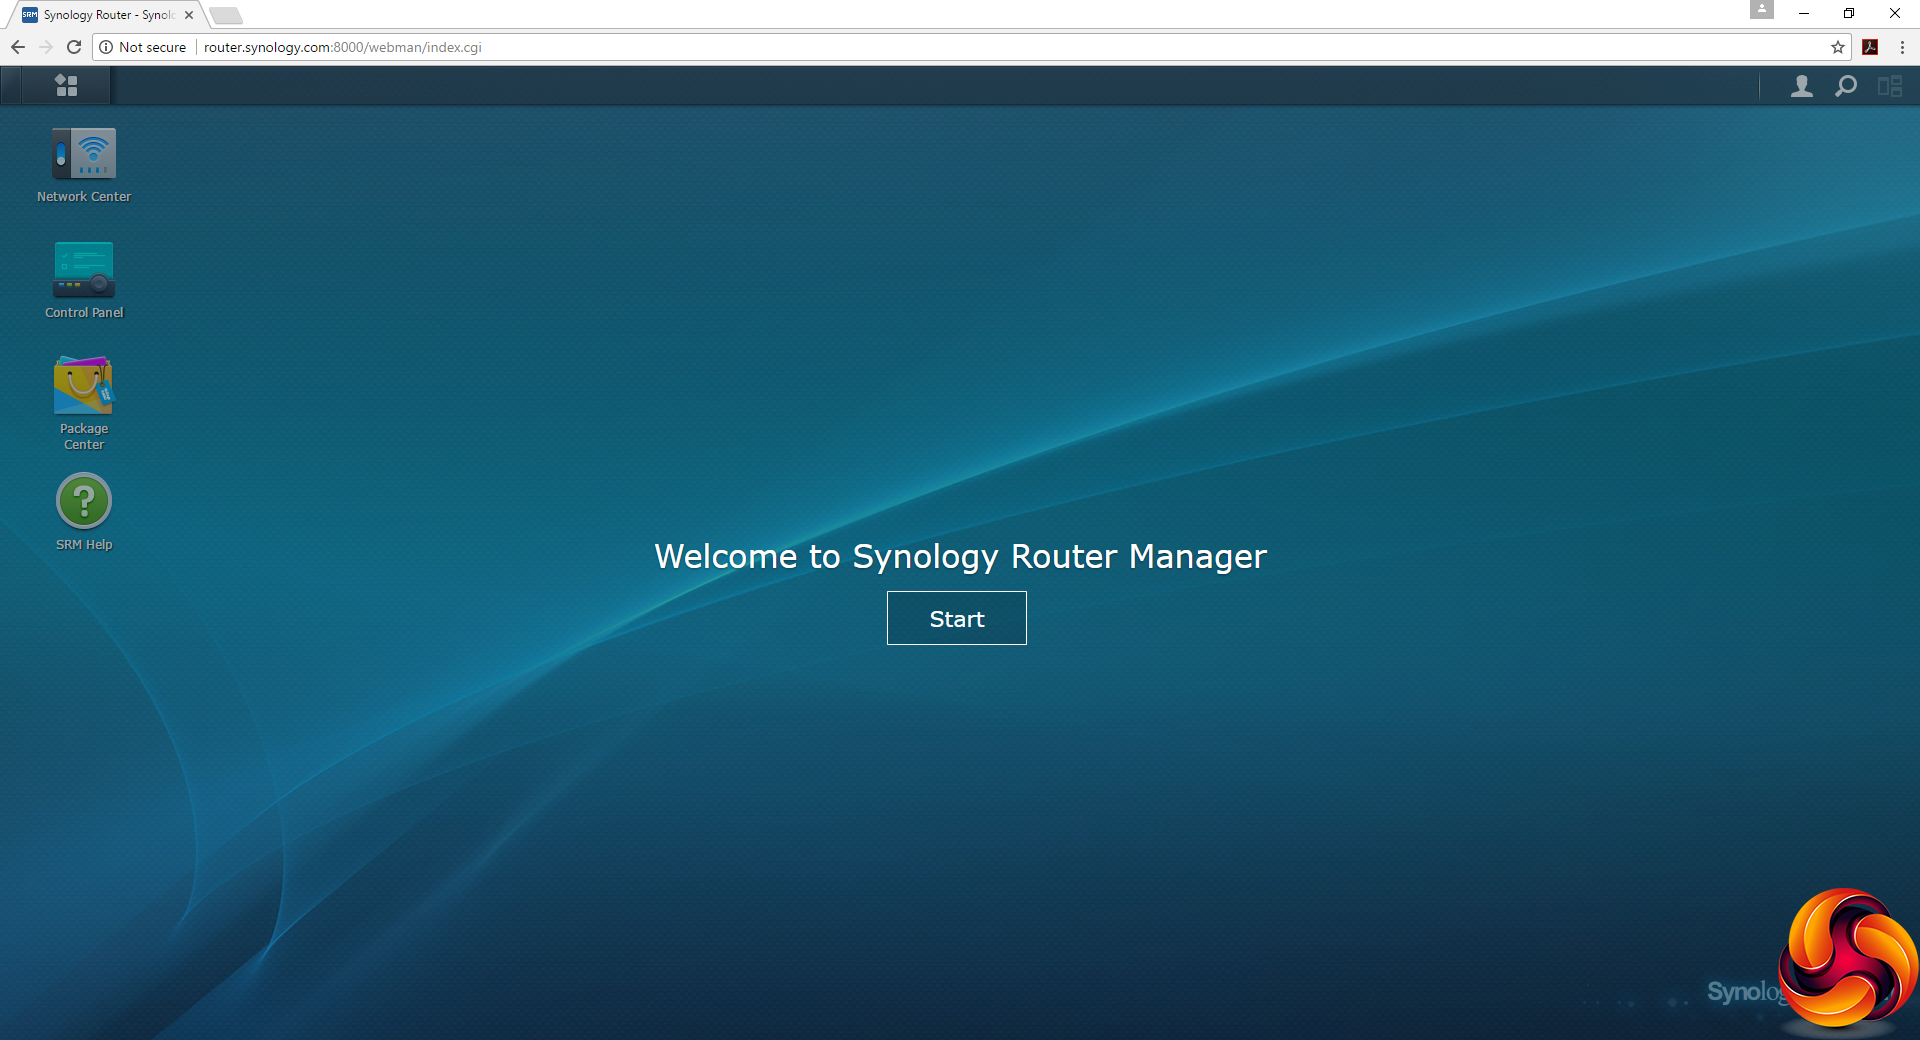Click the Welcome to Synology Router Manager heading

pos(960,556)
